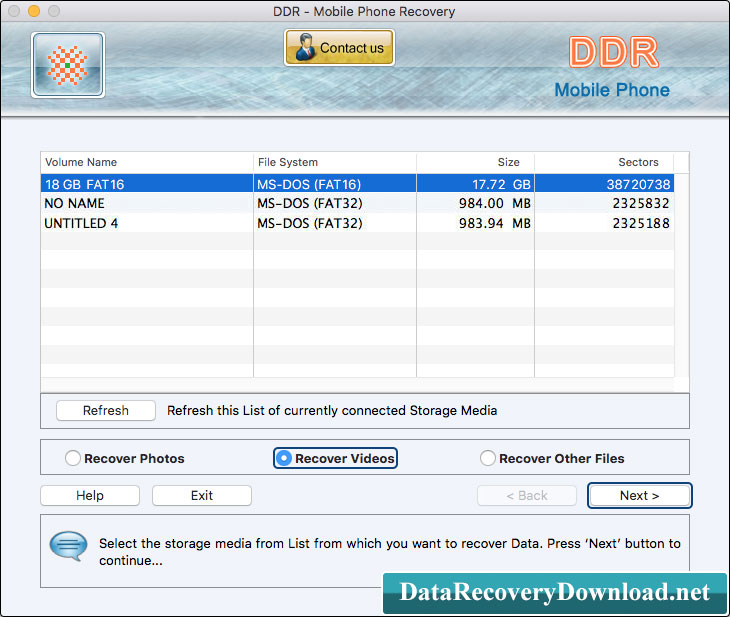
Task: Select the NO NAME volume row
Action: point(357,203)
